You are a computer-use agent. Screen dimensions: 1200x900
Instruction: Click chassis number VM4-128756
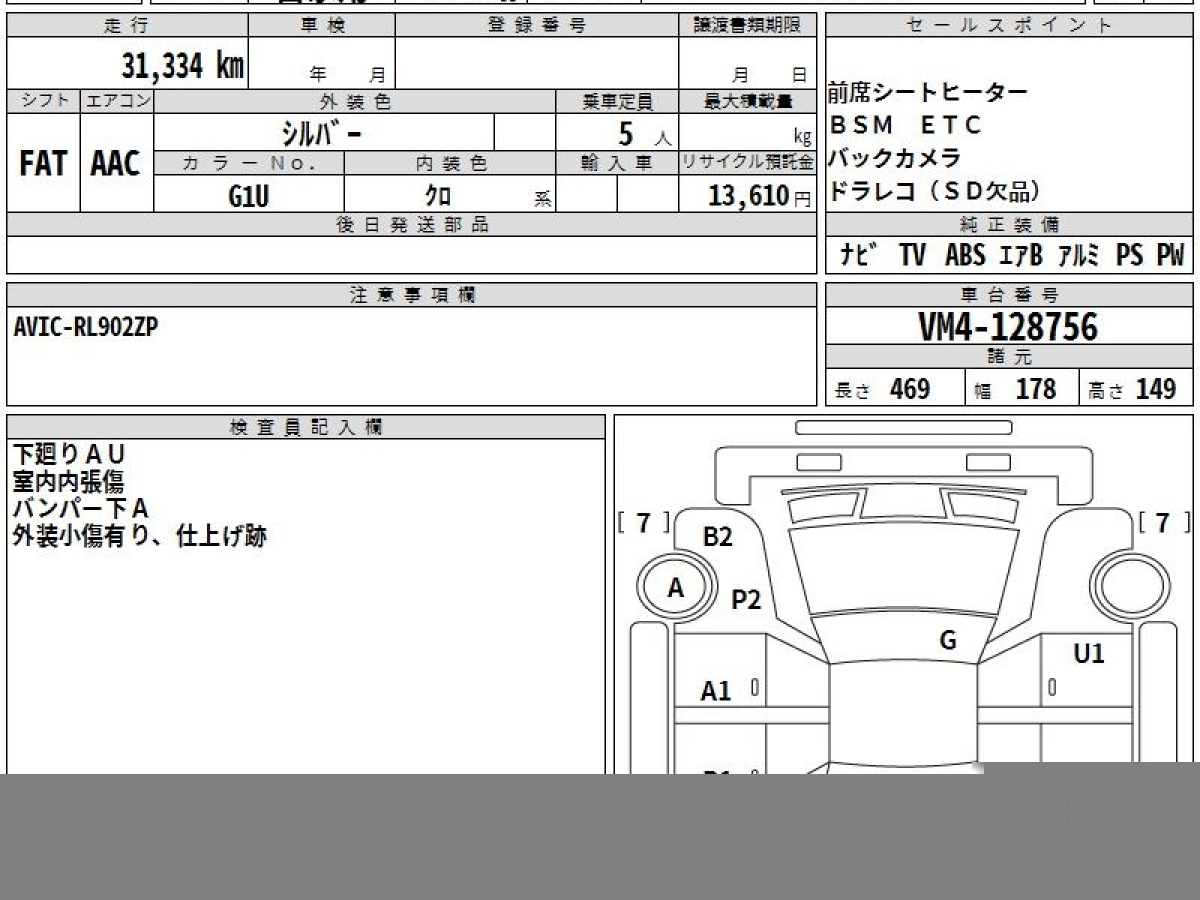(x=1008, y=327)
